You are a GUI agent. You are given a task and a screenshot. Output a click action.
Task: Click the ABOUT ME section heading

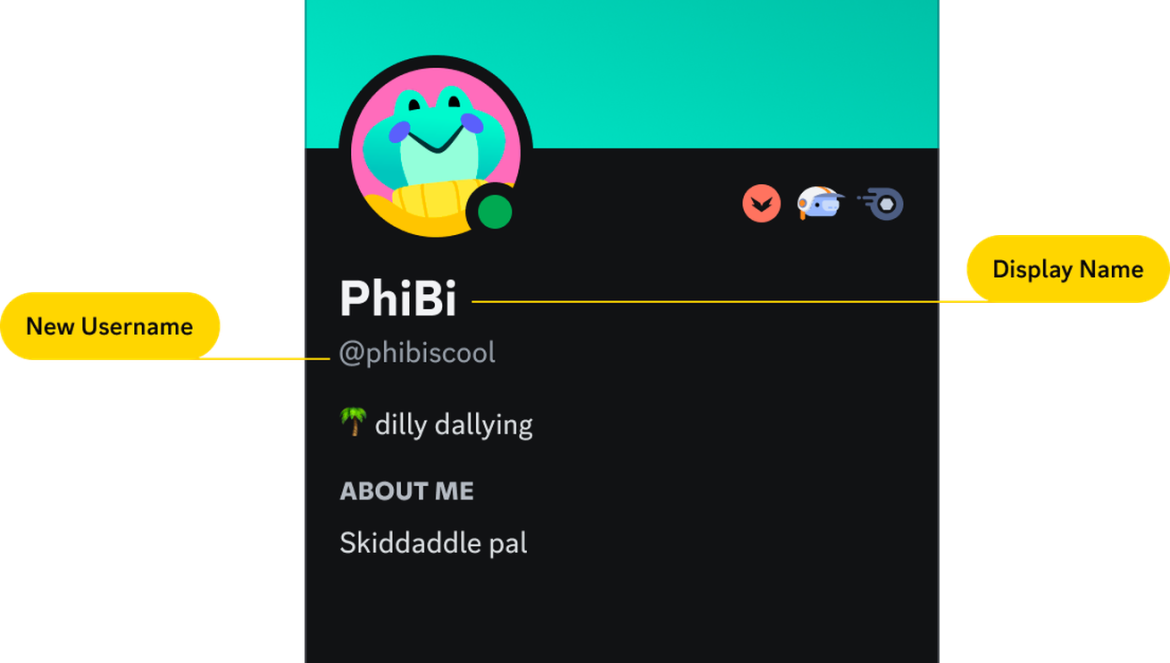tap(407, 491)
